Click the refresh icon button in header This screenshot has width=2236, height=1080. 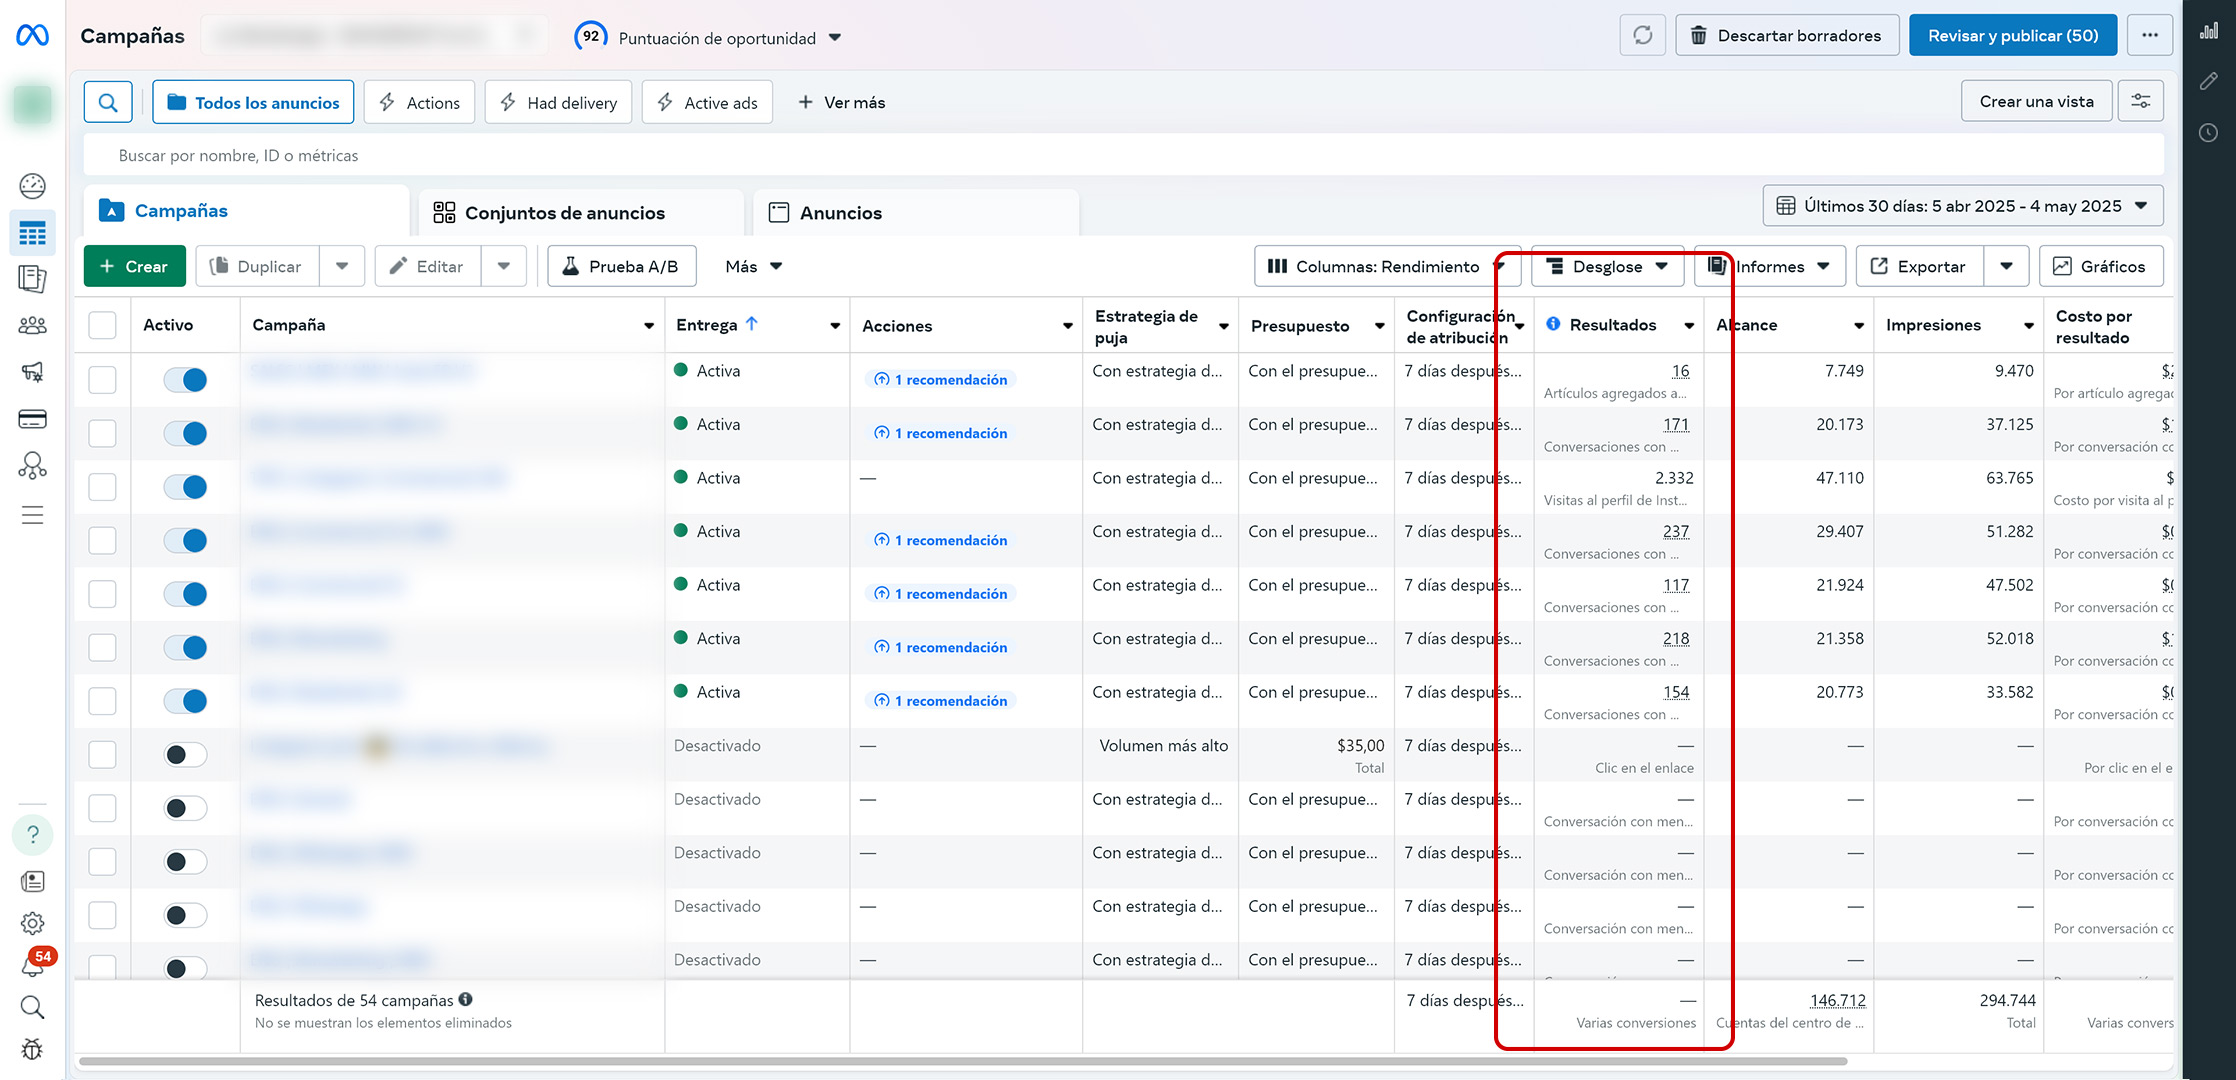tap(1642, 36)
